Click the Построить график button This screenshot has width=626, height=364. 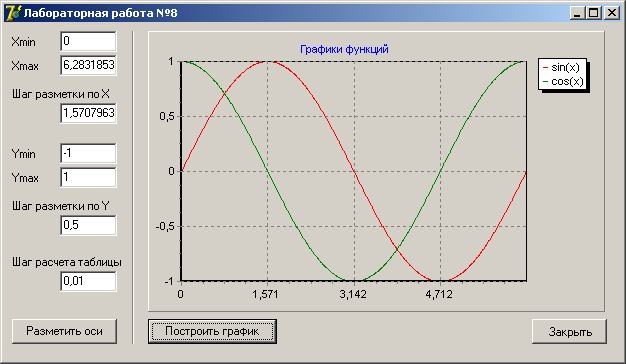(x=212, y=331)
